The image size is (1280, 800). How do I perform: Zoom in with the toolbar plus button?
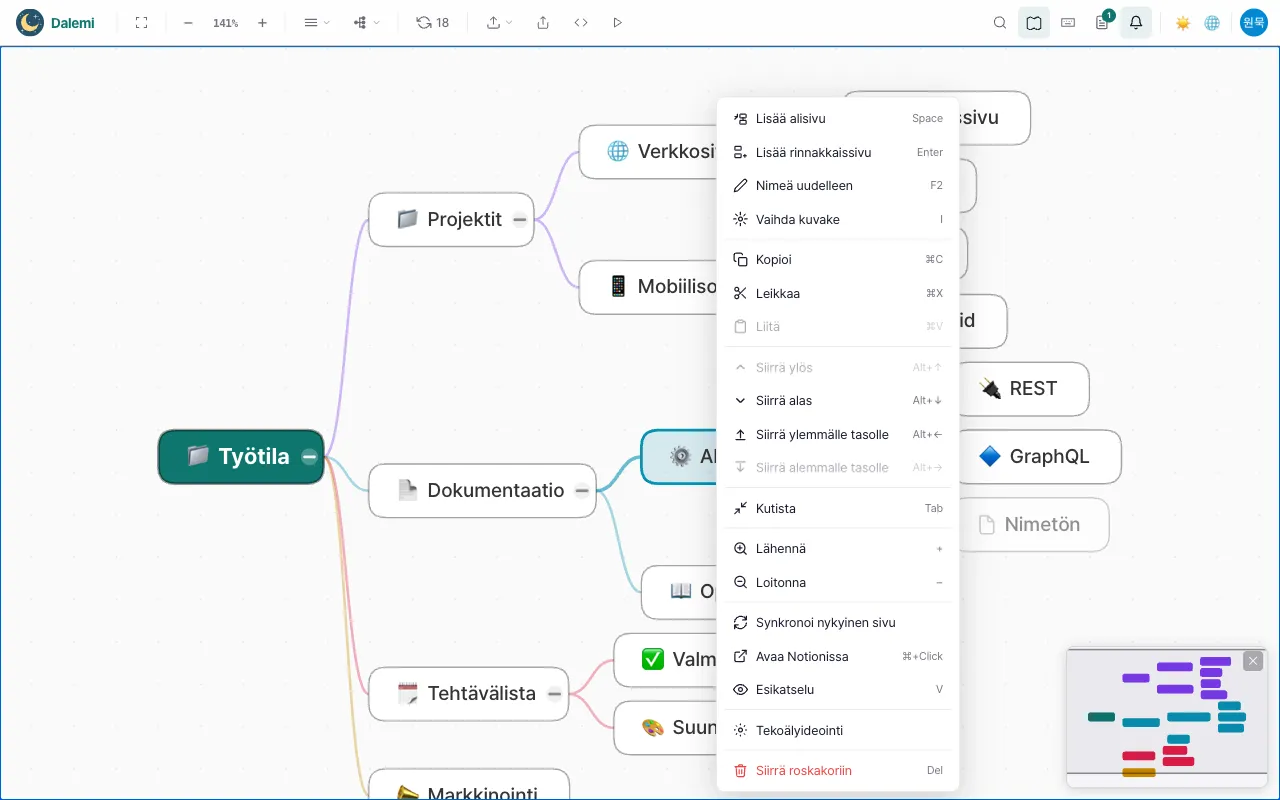[262, 22]
